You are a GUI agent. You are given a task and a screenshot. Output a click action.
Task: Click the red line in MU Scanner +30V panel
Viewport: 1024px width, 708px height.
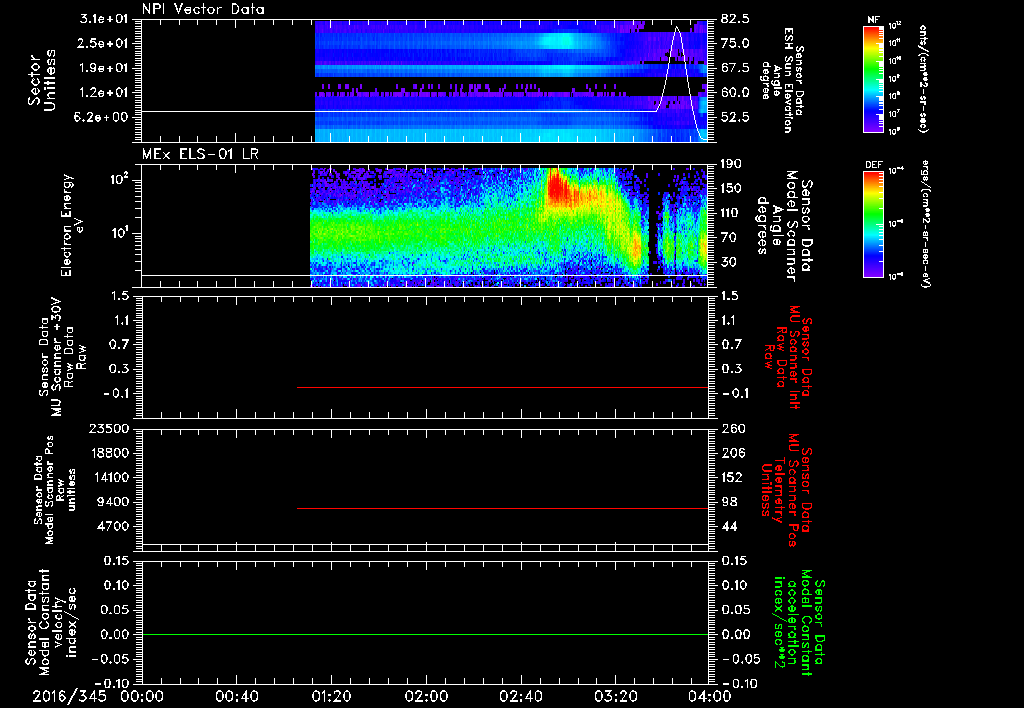(x=502, y=387)
